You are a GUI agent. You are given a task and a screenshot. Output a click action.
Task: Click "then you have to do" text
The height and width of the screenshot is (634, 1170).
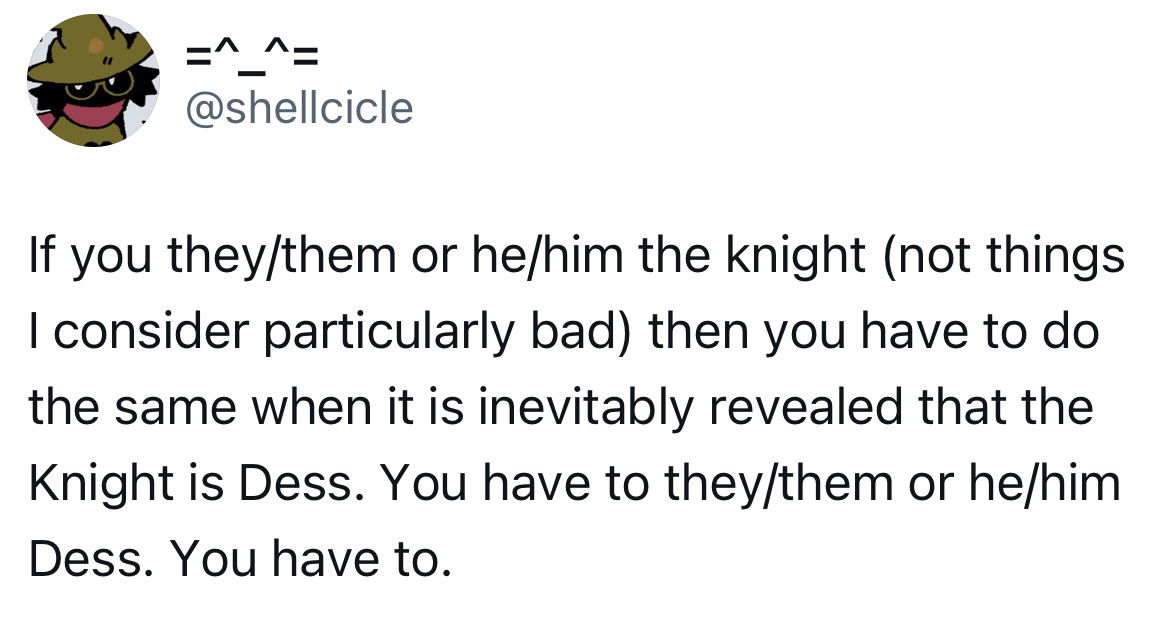click(874, 333)
